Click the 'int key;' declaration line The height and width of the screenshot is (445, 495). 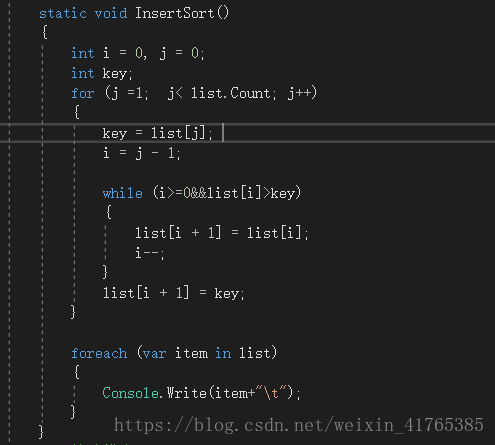click(x=102, y=74)
